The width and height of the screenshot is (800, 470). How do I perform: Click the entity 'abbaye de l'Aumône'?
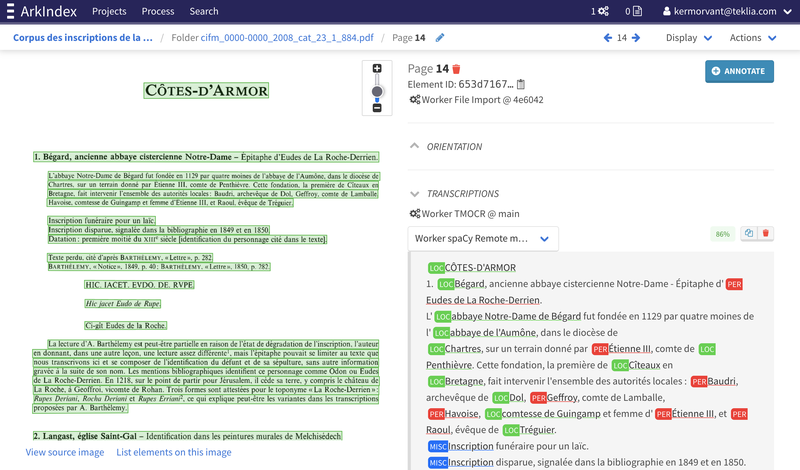[x=493, y=333]
